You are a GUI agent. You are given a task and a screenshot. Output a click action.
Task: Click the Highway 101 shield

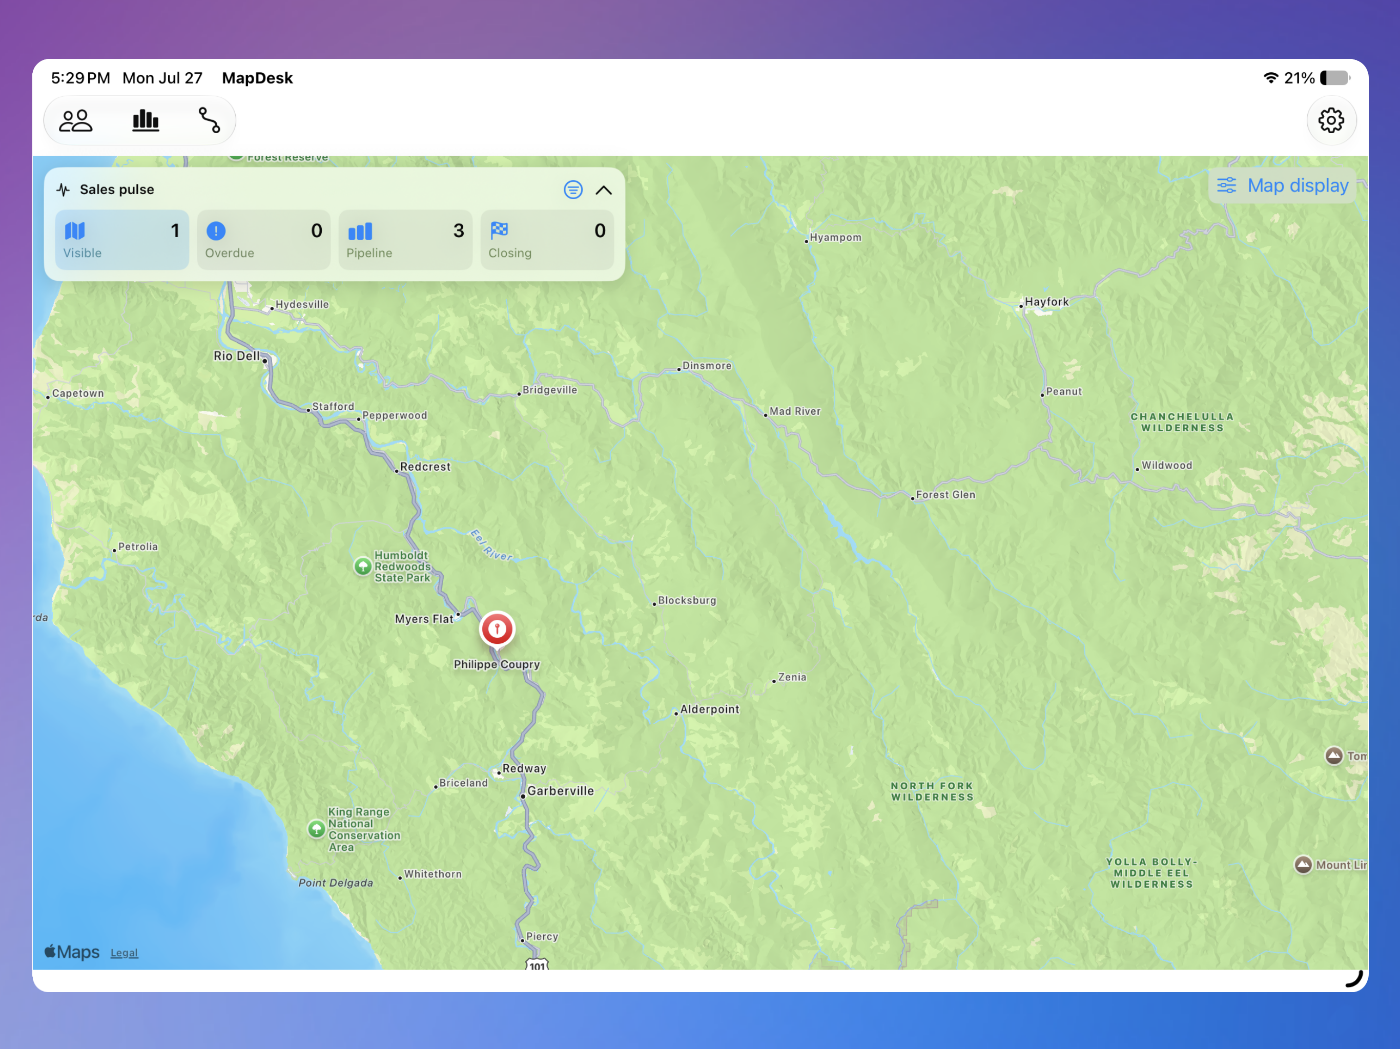click(x=538, y=964)
